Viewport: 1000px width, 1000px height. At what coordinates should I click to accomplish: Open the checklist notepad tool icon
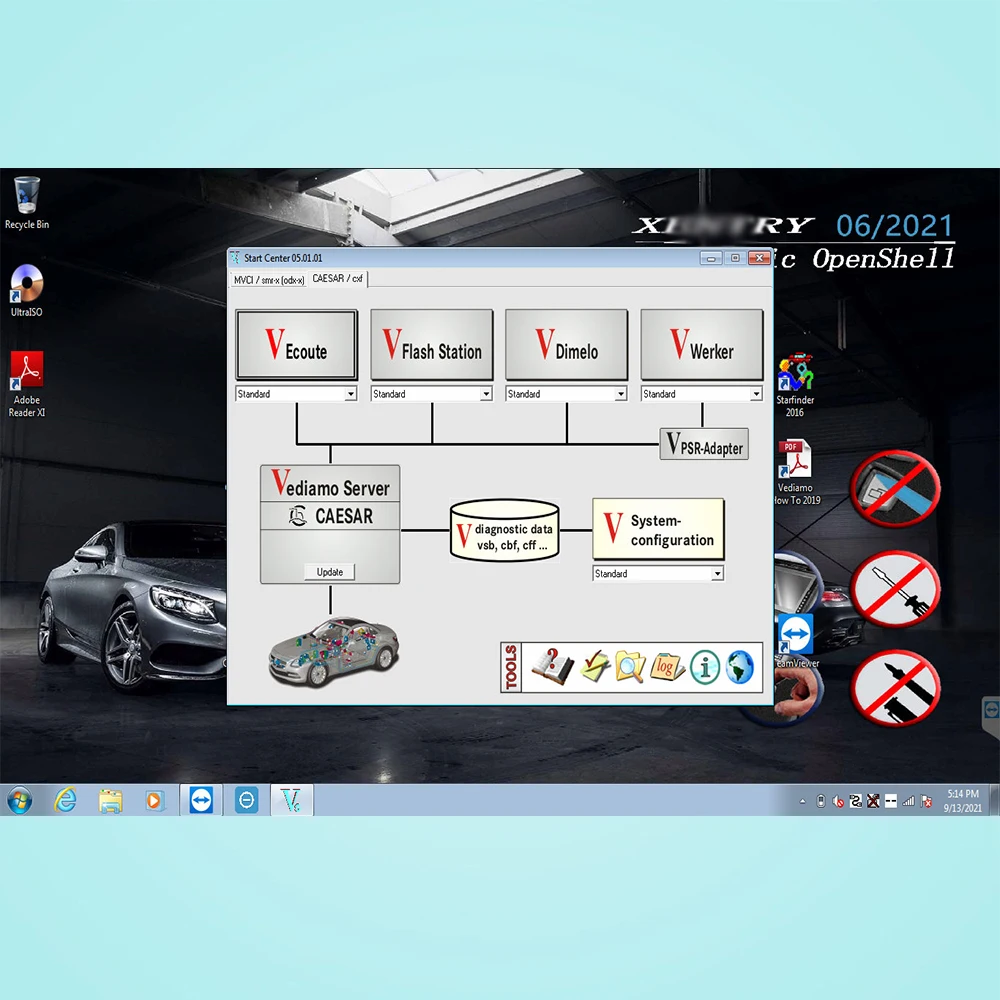594,667
